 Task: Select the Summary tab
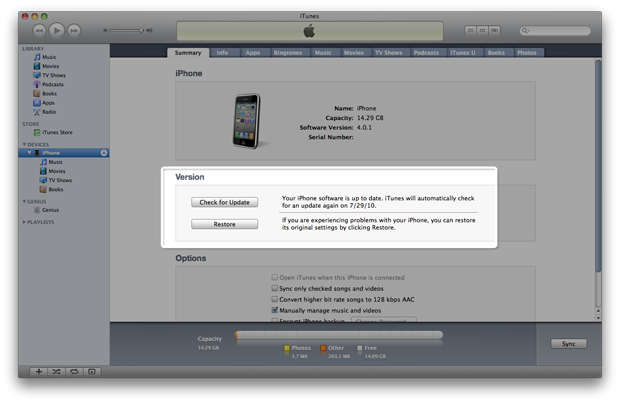[x=188, y=53]
